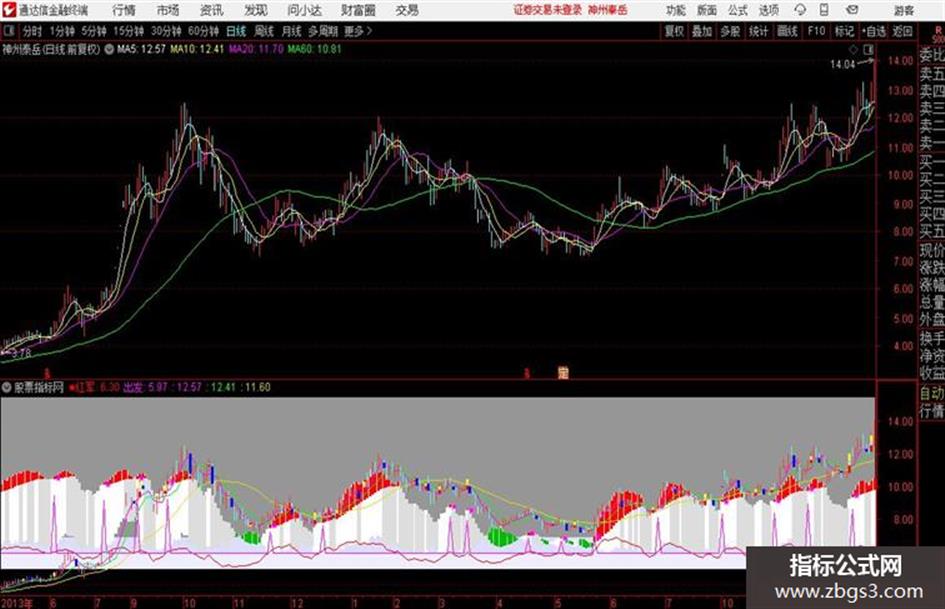Switch to 周线 weekly period
The height and width of the screenshot is (609, 945).
tap(264, 31)
